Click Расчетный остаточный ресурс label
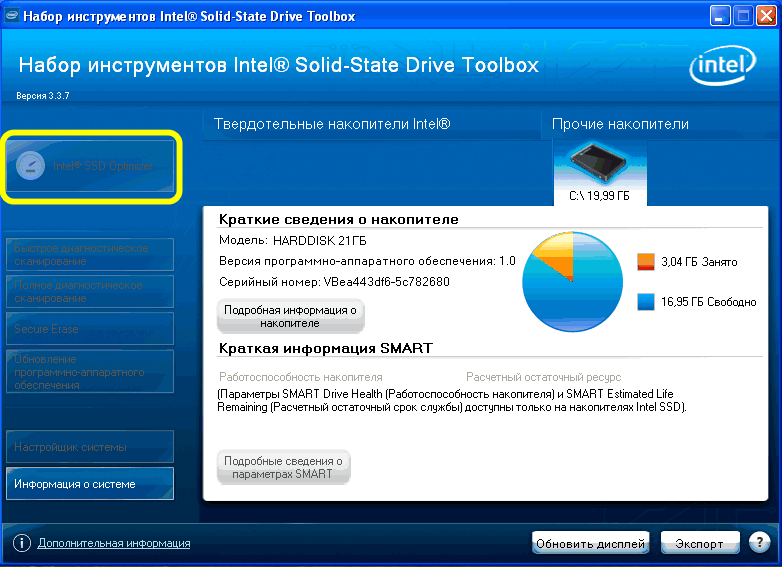The width and height of the screenshot is (782, 567). pyautogui.click(x=544, y=377)
